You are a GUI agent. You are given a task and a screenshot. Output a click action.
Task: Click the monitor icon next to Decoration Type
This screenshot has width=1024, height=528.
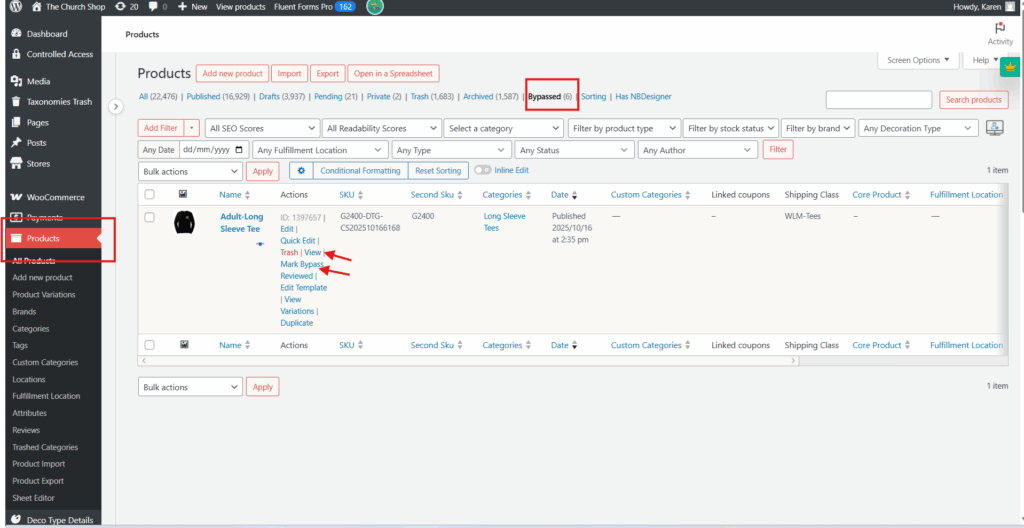click(995, 128)
